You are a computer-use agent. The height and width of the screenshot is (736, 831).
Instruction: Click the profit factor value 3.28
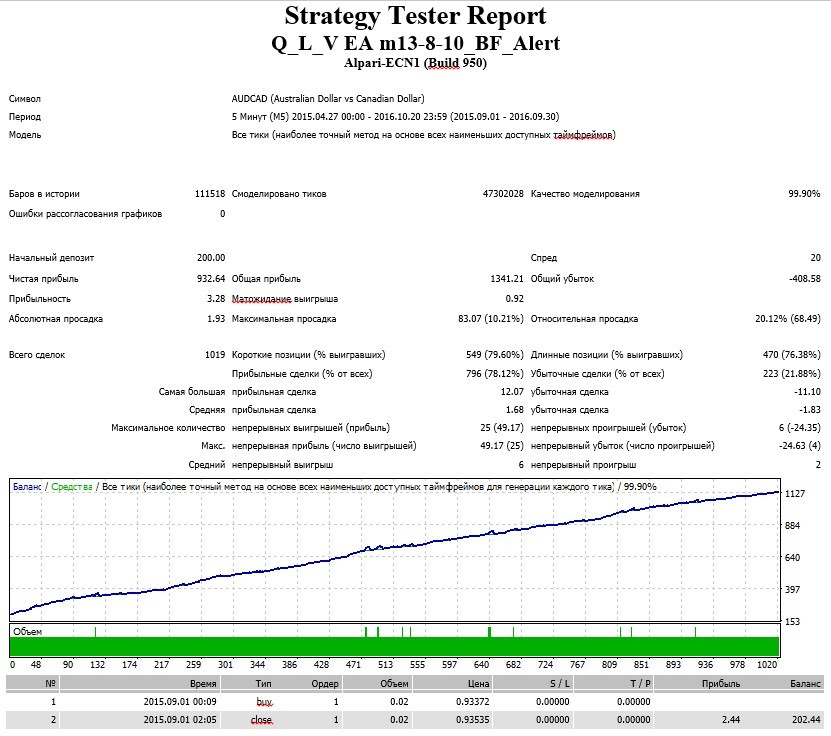216,299
